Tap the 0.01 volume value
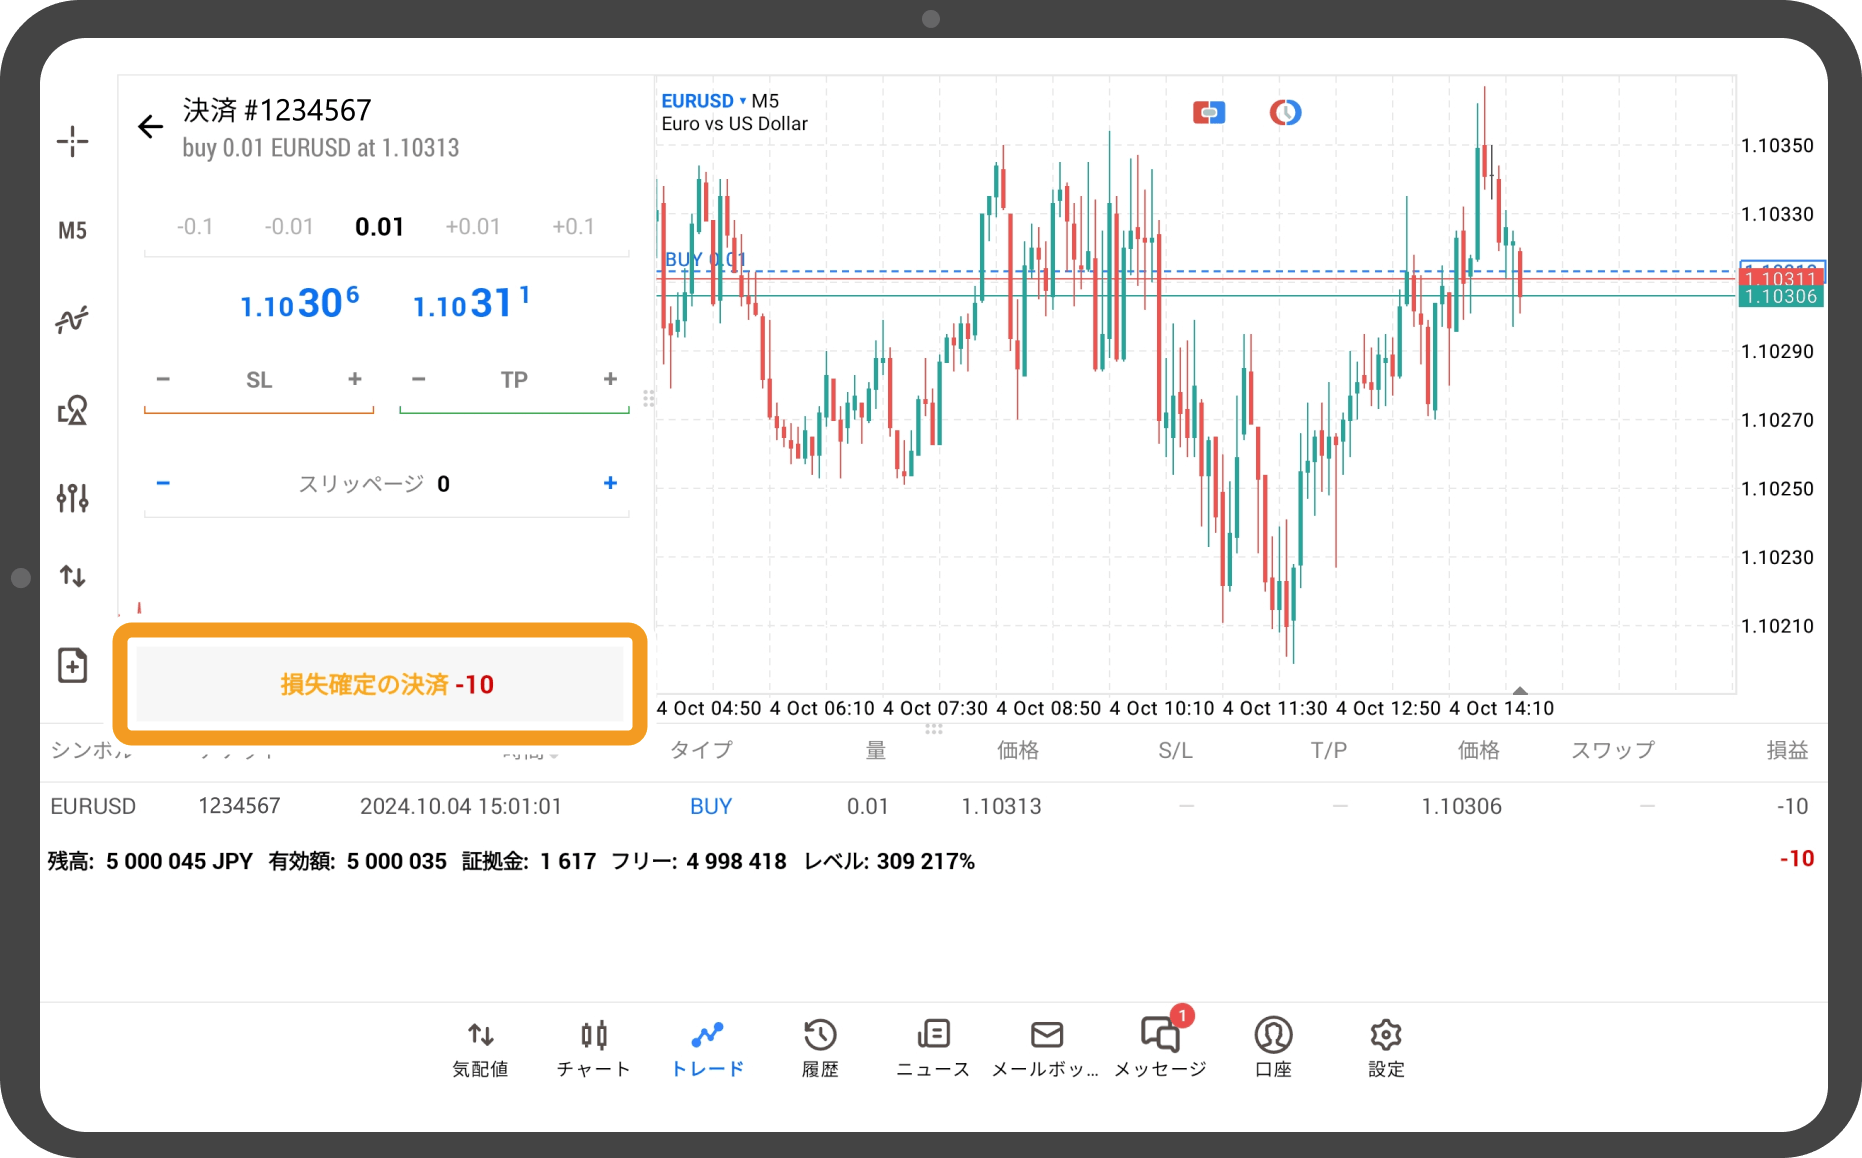 (379, 227)
